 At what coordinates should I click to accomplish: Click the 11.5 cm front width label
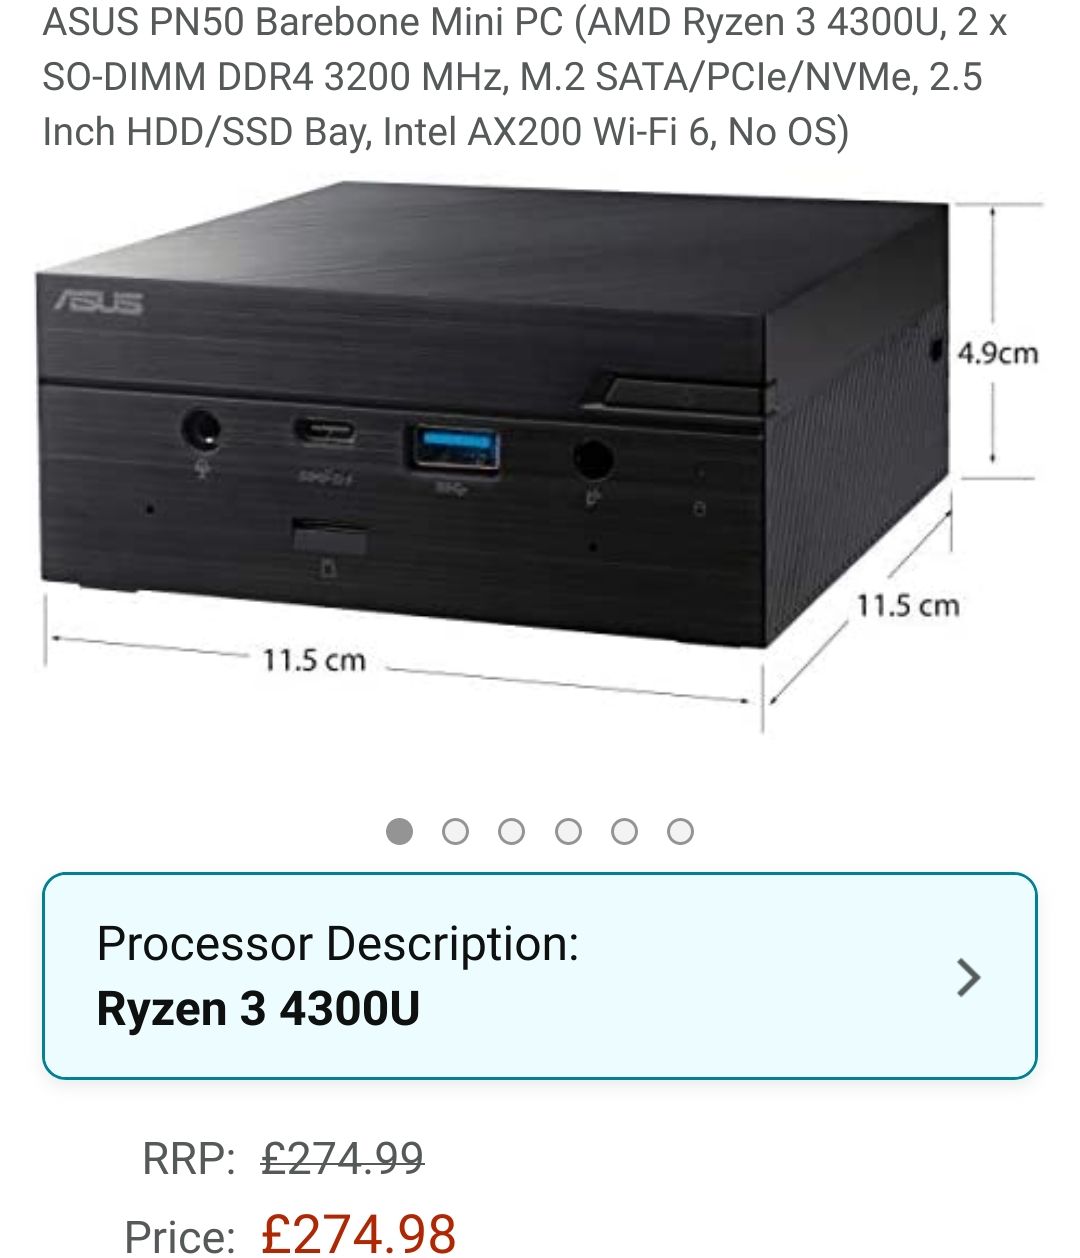313,660
